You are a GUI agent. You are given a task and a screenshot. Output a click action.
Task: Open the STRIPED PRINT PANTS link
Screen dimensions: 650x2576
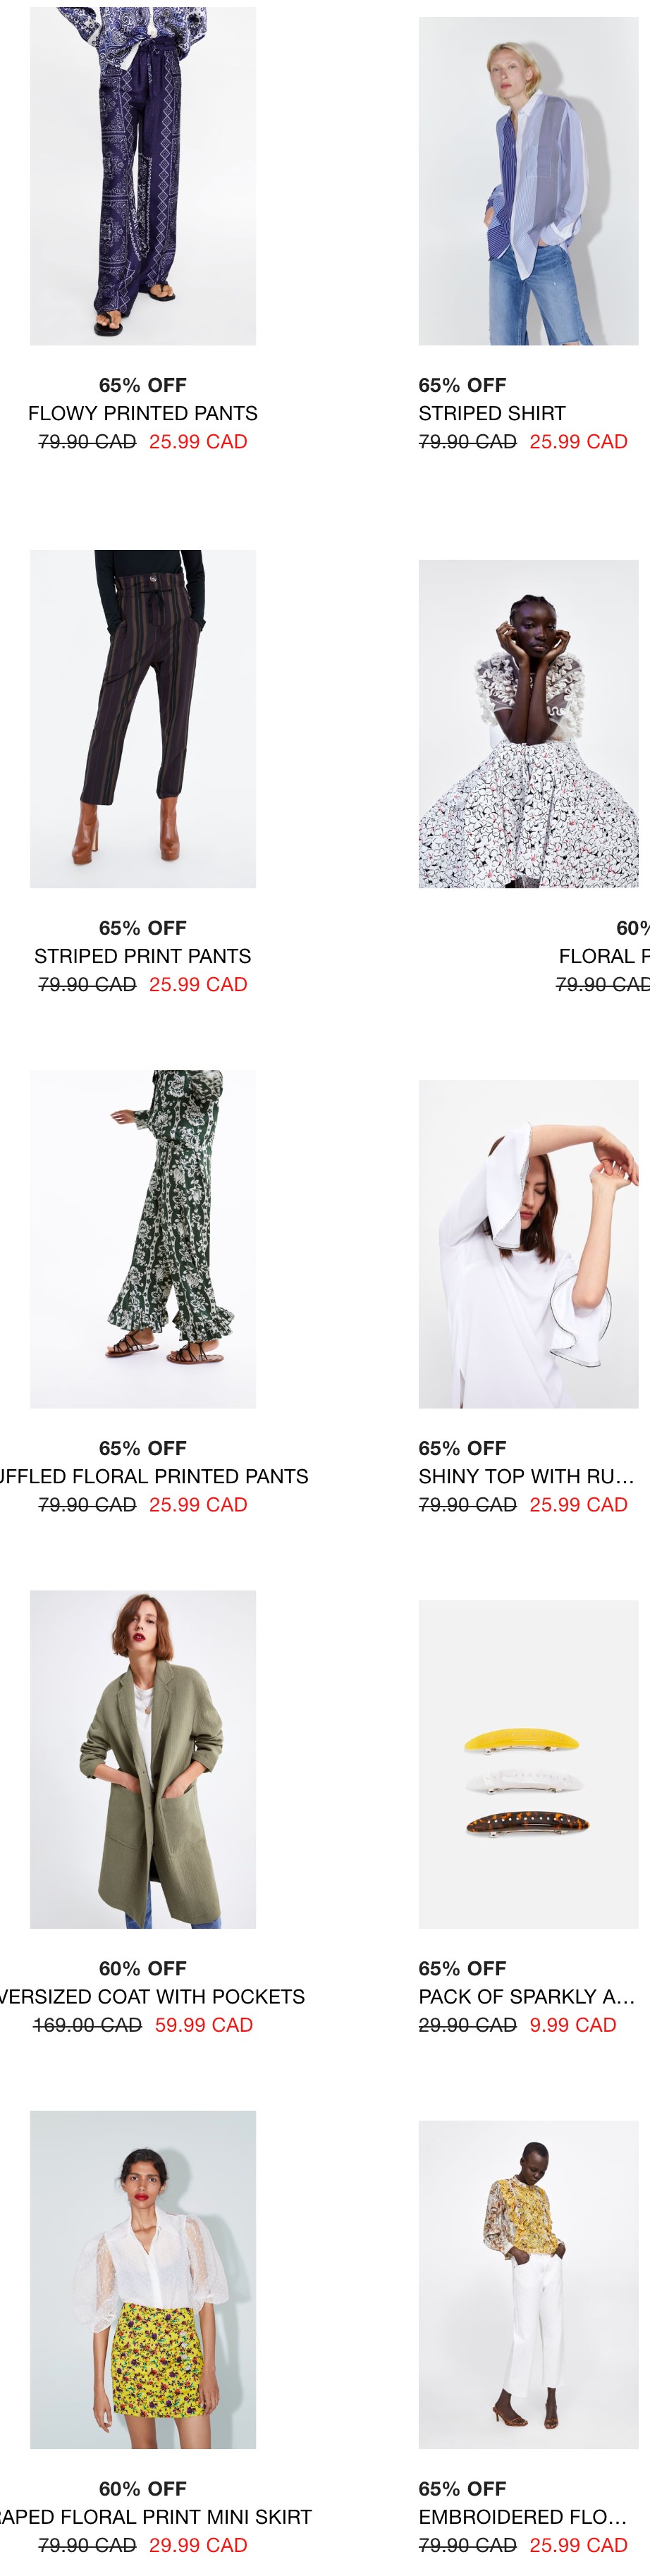coord(143,956)
